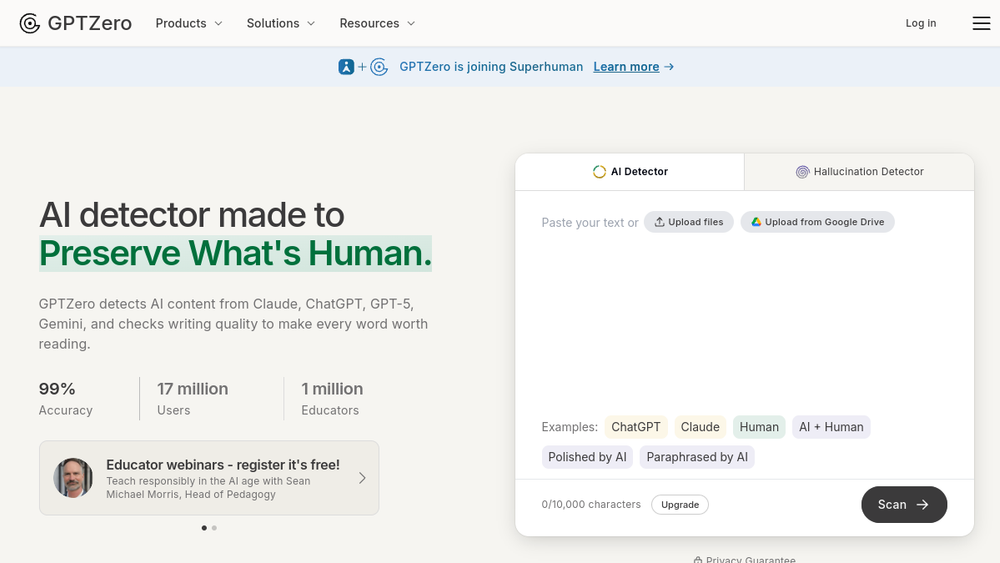Click the Upgrade button
This screenshot has width=1000, height=563.
680,504
